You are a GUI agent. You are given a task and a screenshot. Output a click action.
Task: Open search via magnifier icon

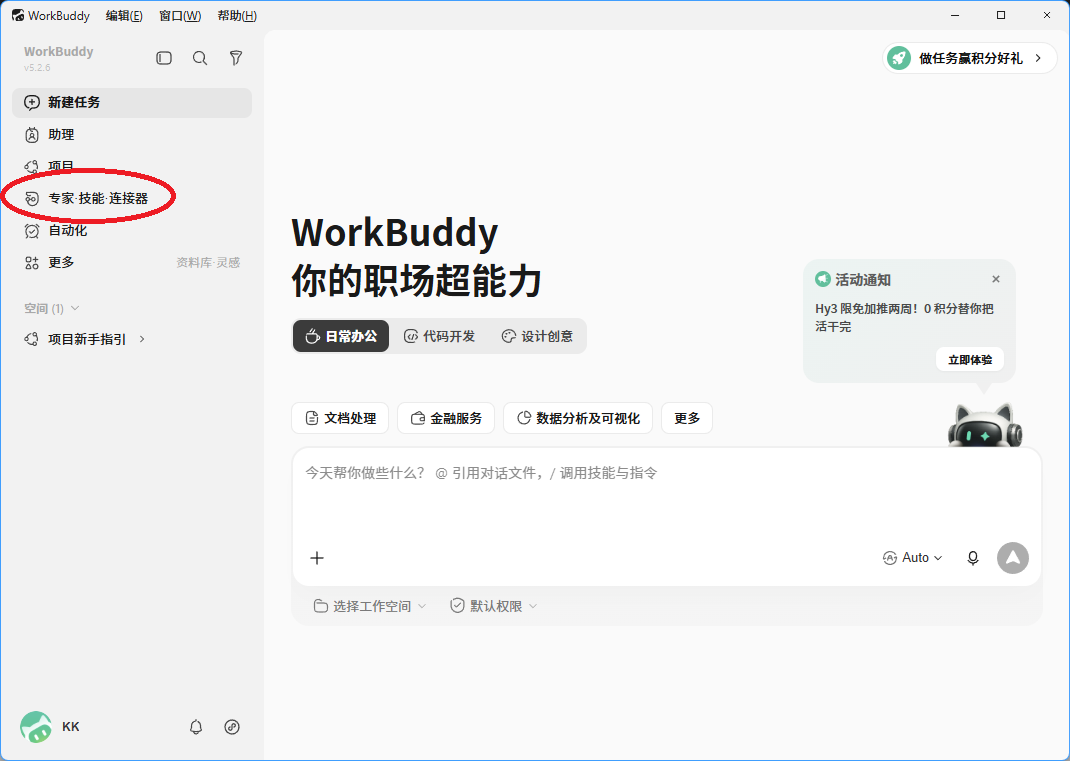200,58
